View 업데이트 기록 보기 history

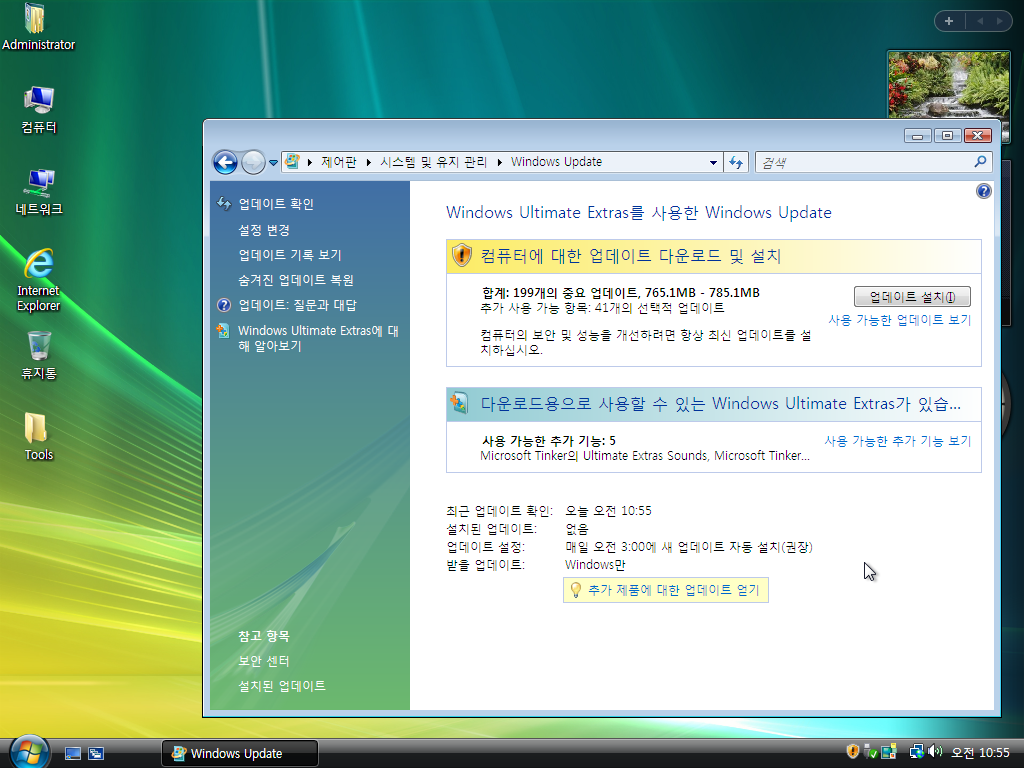point(290,255)
